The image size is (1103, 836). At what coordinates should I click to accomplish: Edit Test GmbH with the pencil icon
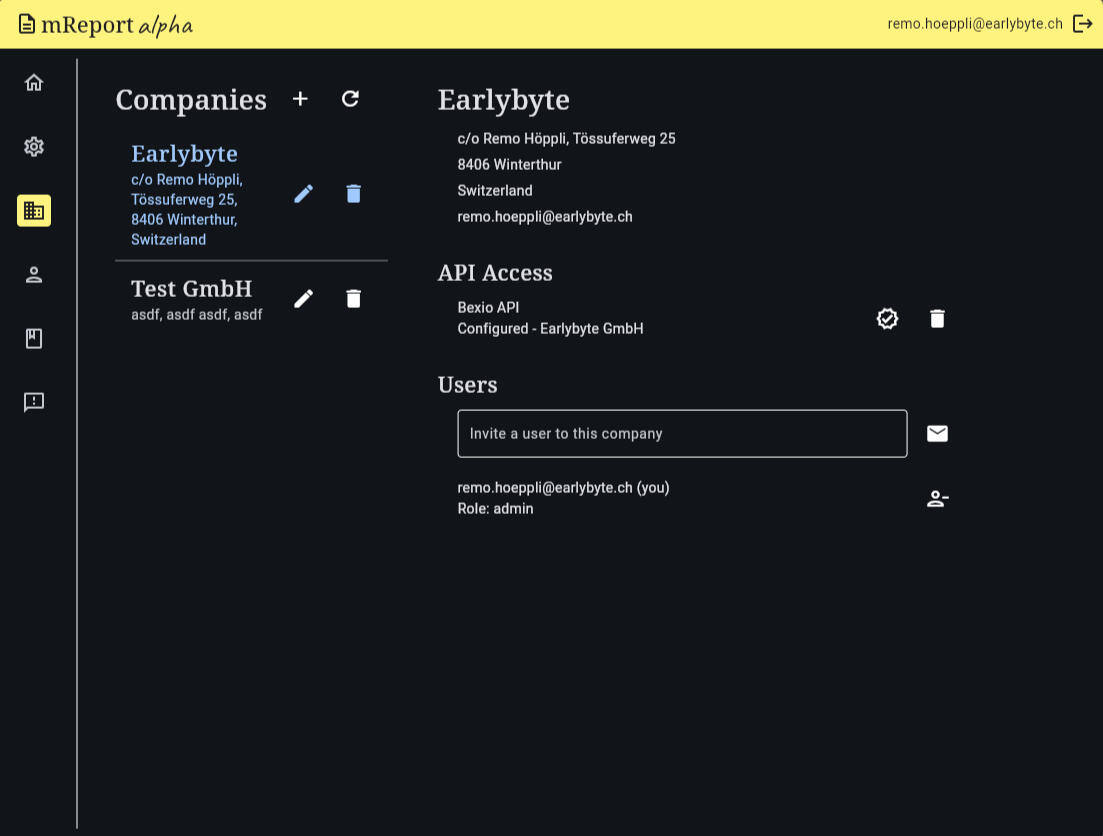click(x=304, y=298)
